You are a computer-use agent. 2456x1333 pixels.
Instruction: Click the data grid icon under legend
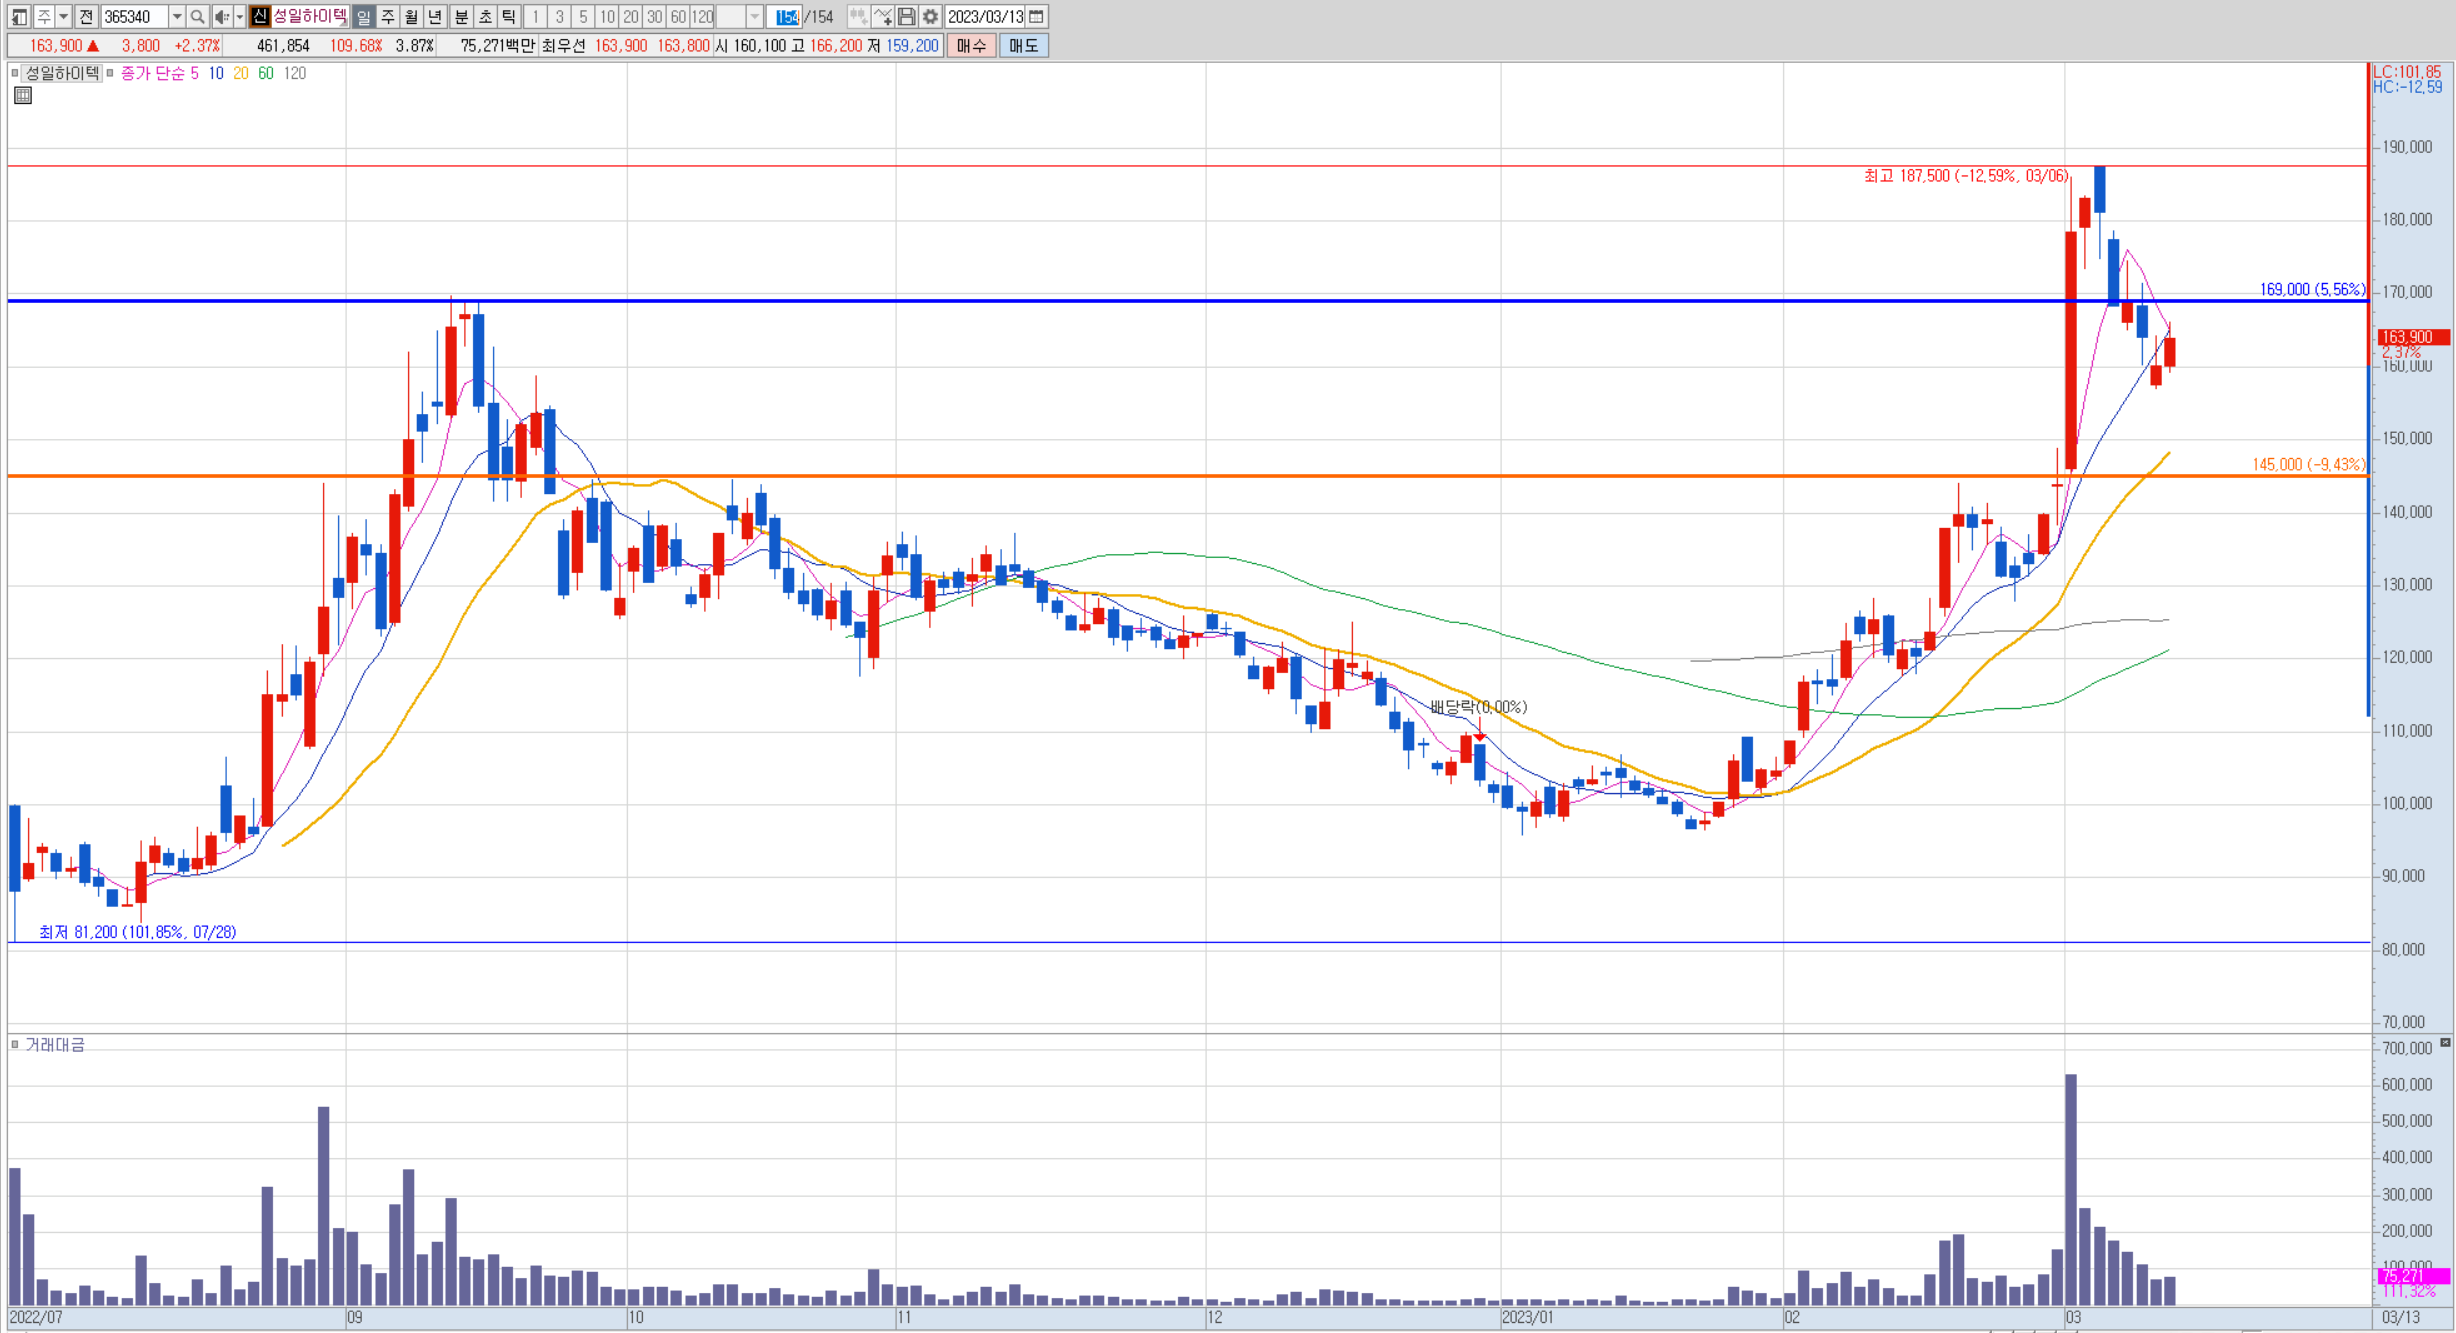(23, 96)
